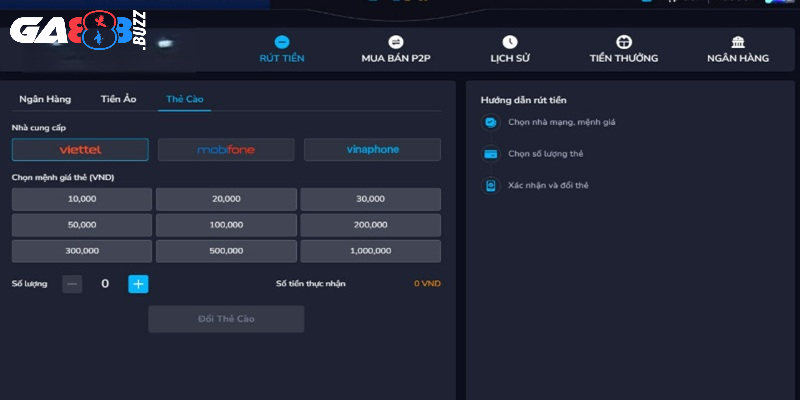Screen dimensions: 800x400
Task: Decrease card quantity with minus button
Action: [x=72, y=284]
